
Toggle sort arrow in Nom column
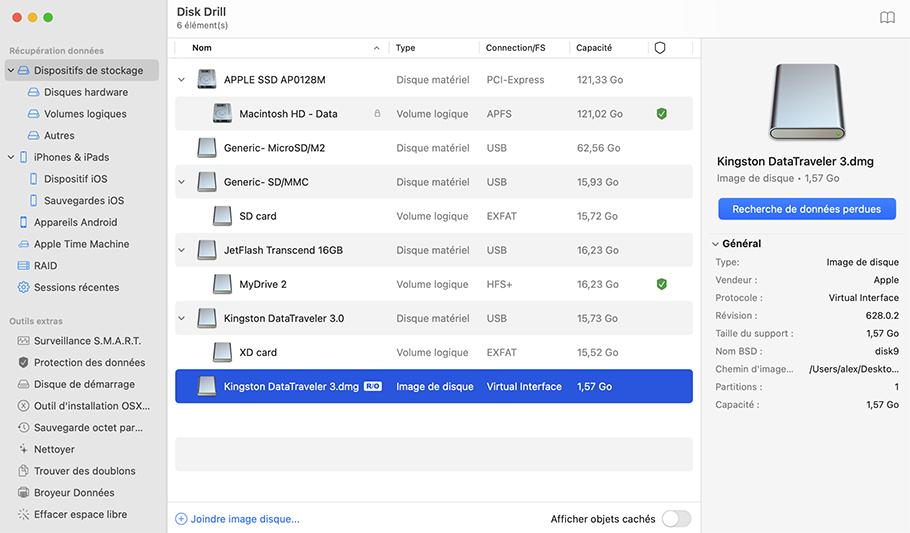[377, 48]
